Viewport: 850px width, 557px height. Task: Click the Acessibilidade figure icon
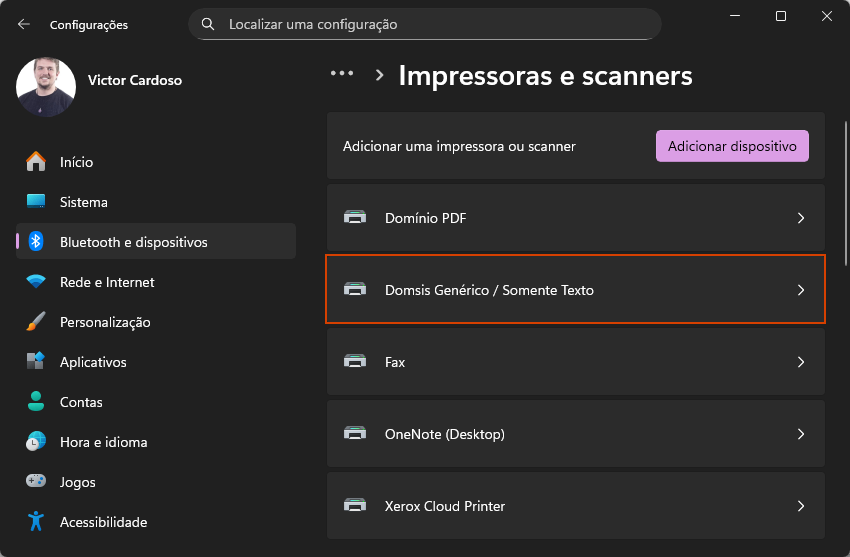click(36, 522)
